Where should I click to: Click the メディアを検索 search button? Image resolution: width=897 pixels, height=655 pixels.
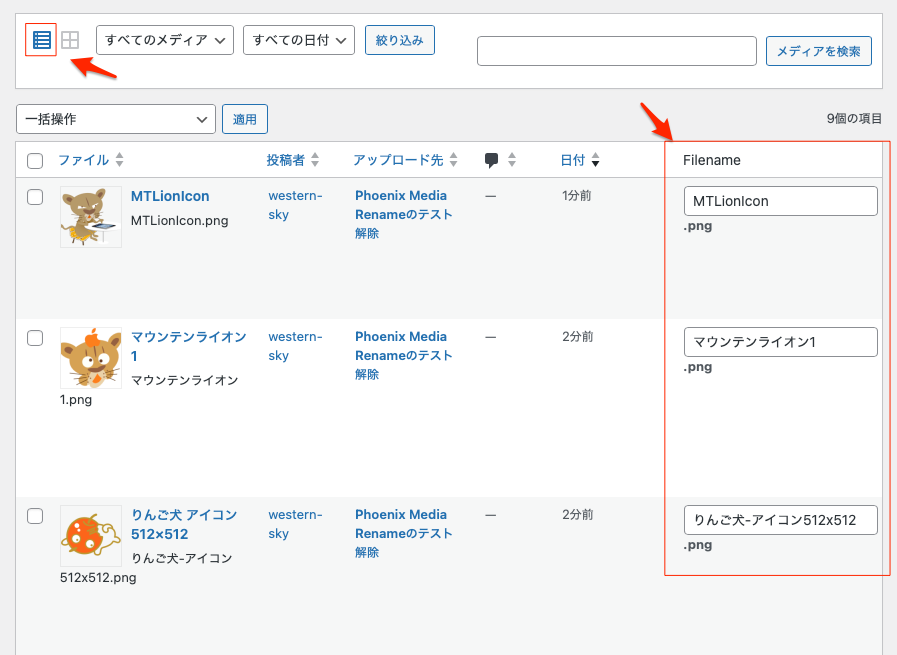[818, 51]
